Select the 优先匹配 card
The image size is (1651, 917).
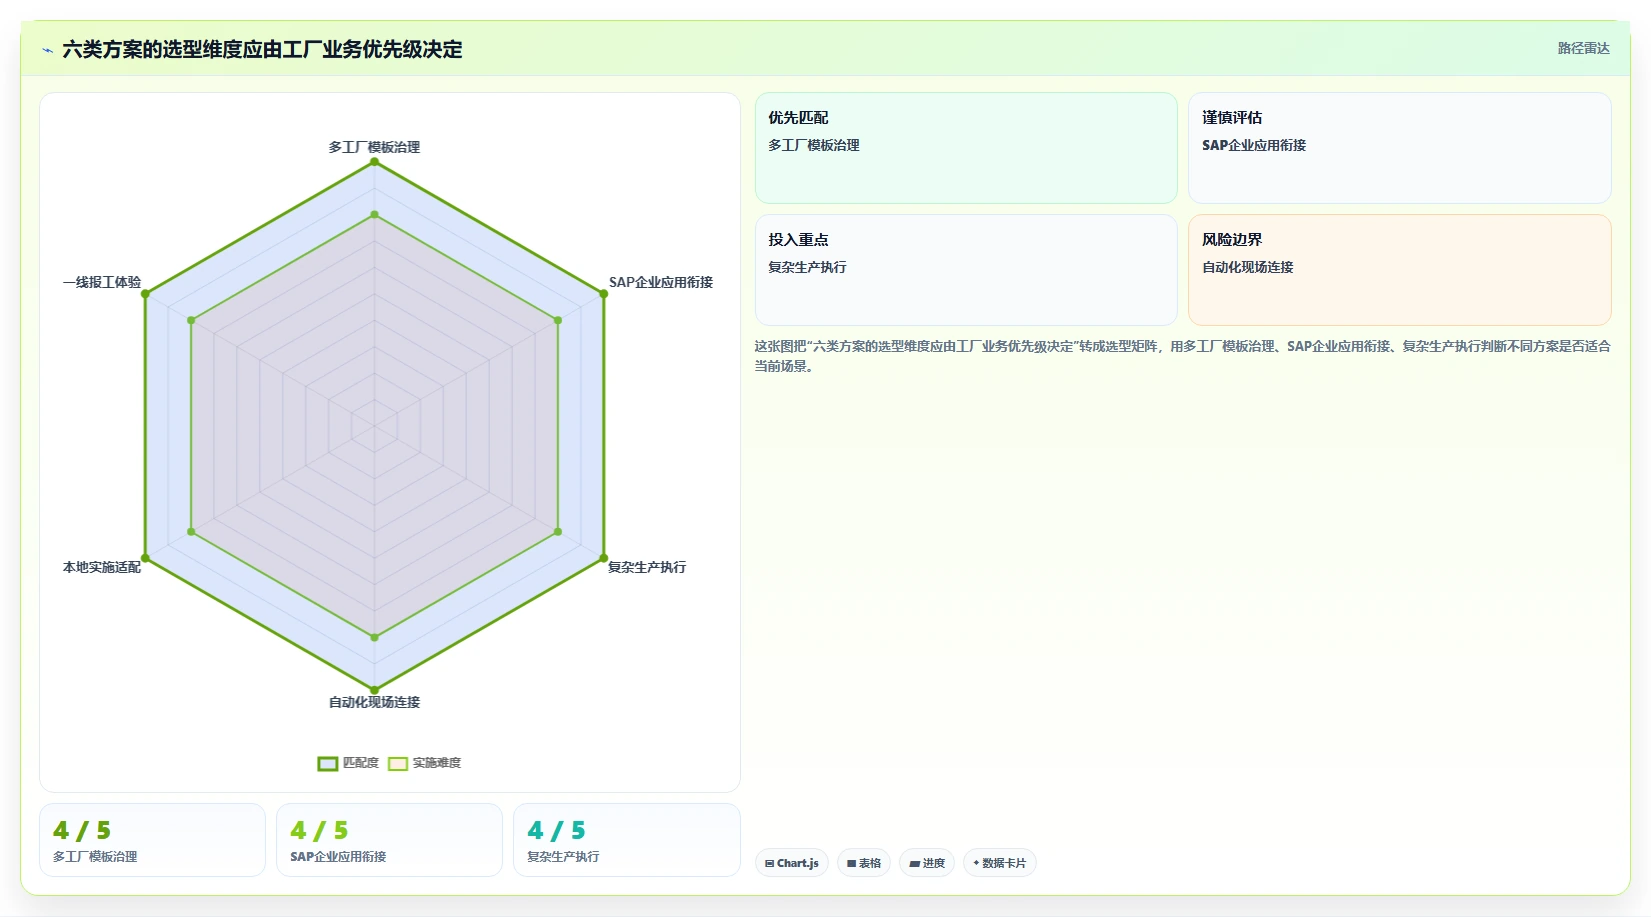(966, 148)
